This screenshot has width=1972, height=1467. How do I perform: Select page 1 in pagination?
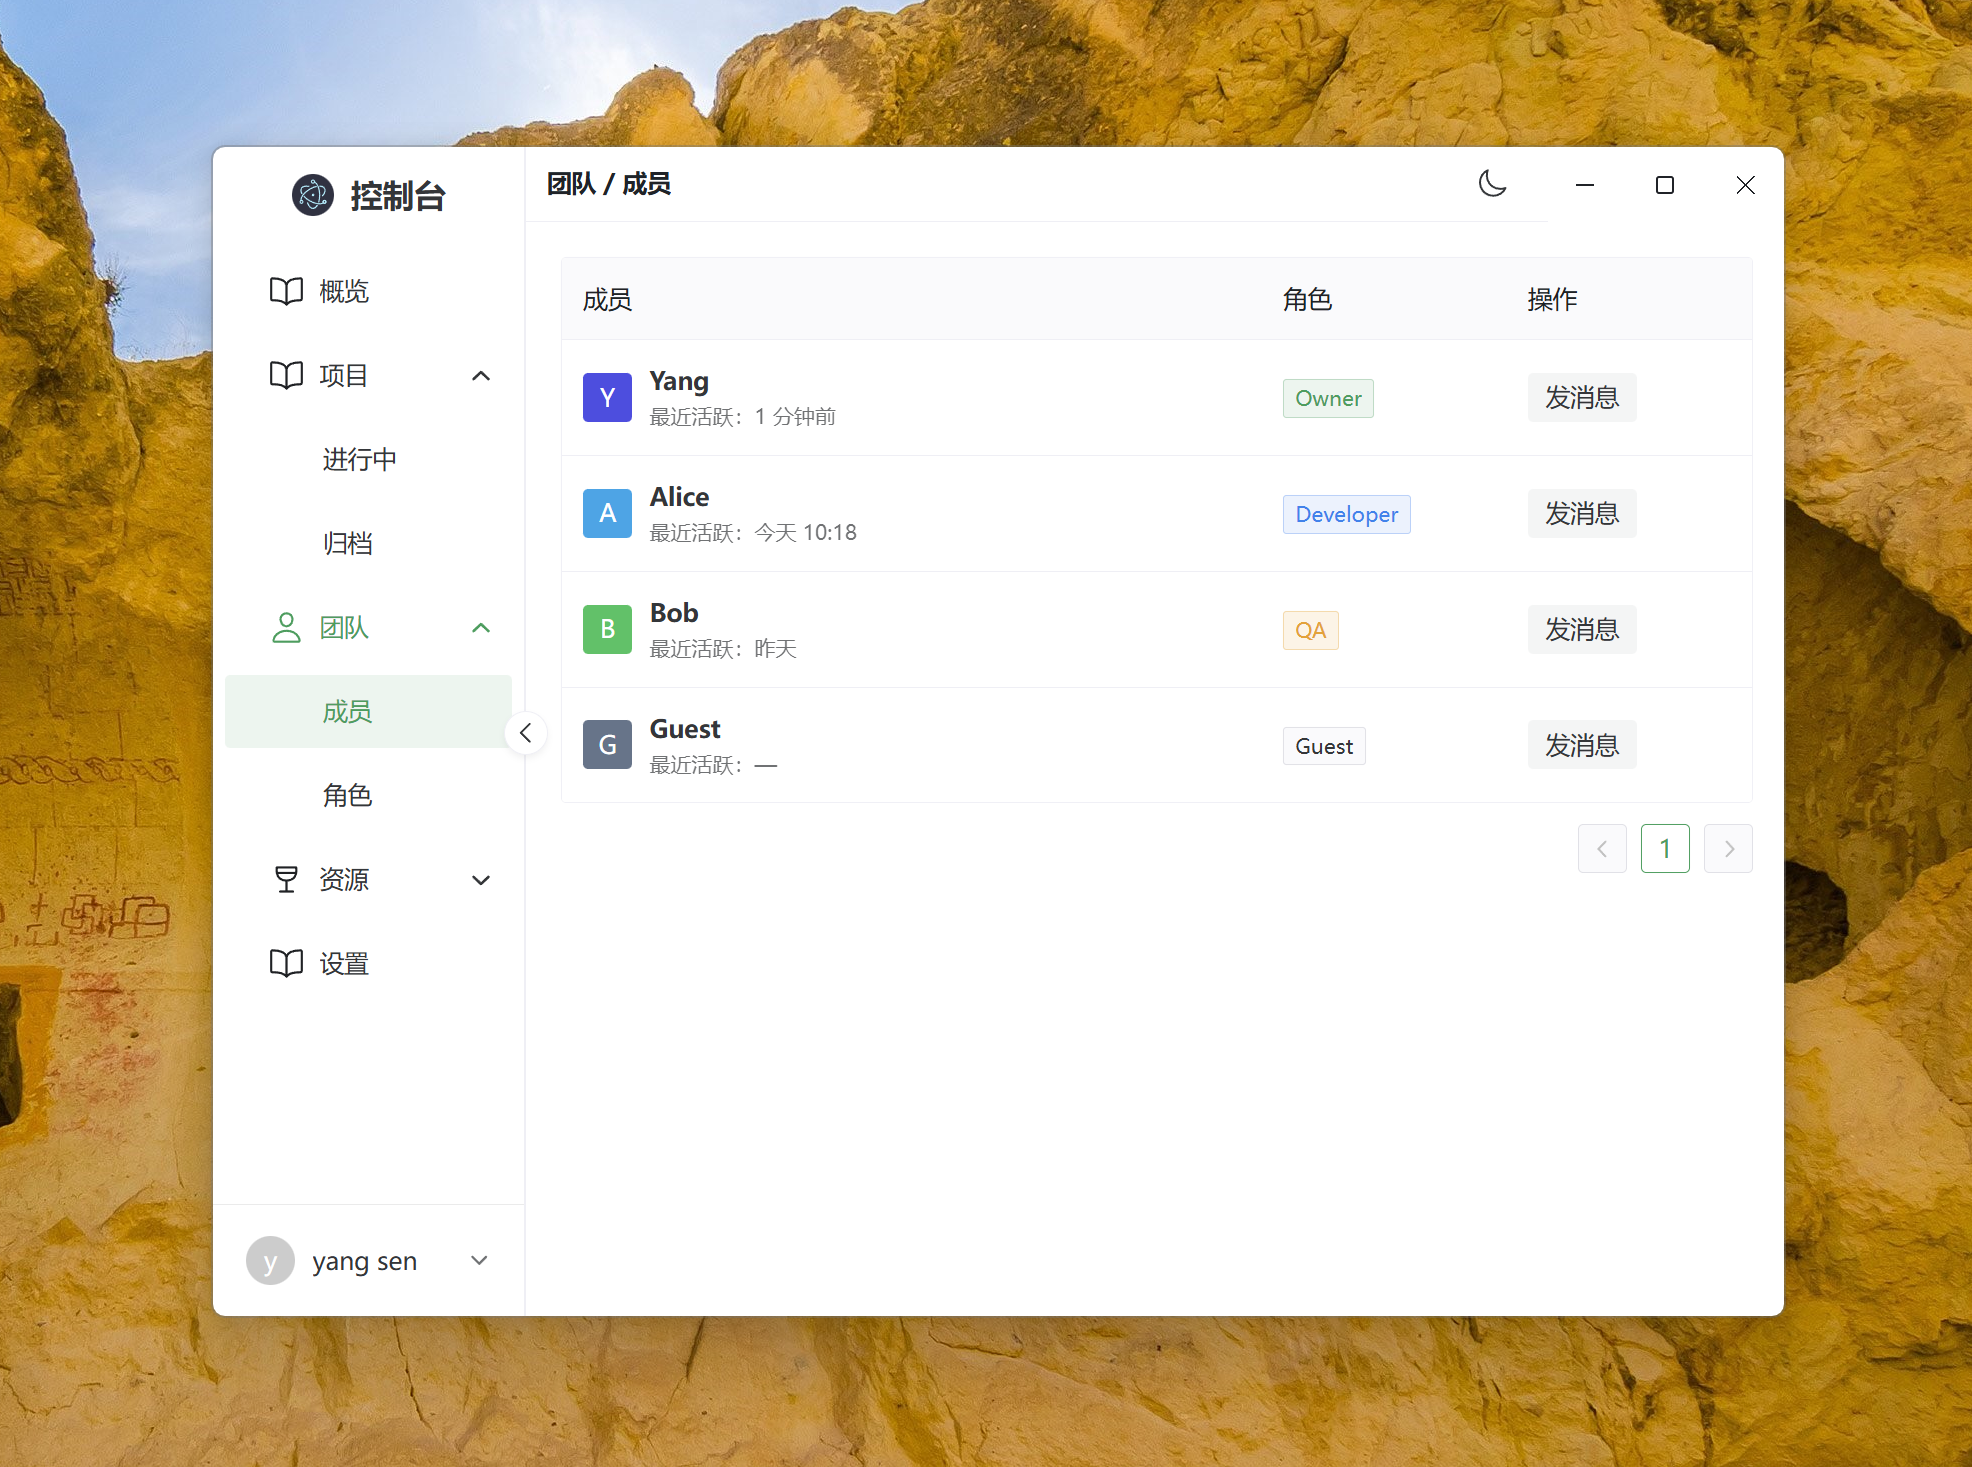click(1665, 847)
